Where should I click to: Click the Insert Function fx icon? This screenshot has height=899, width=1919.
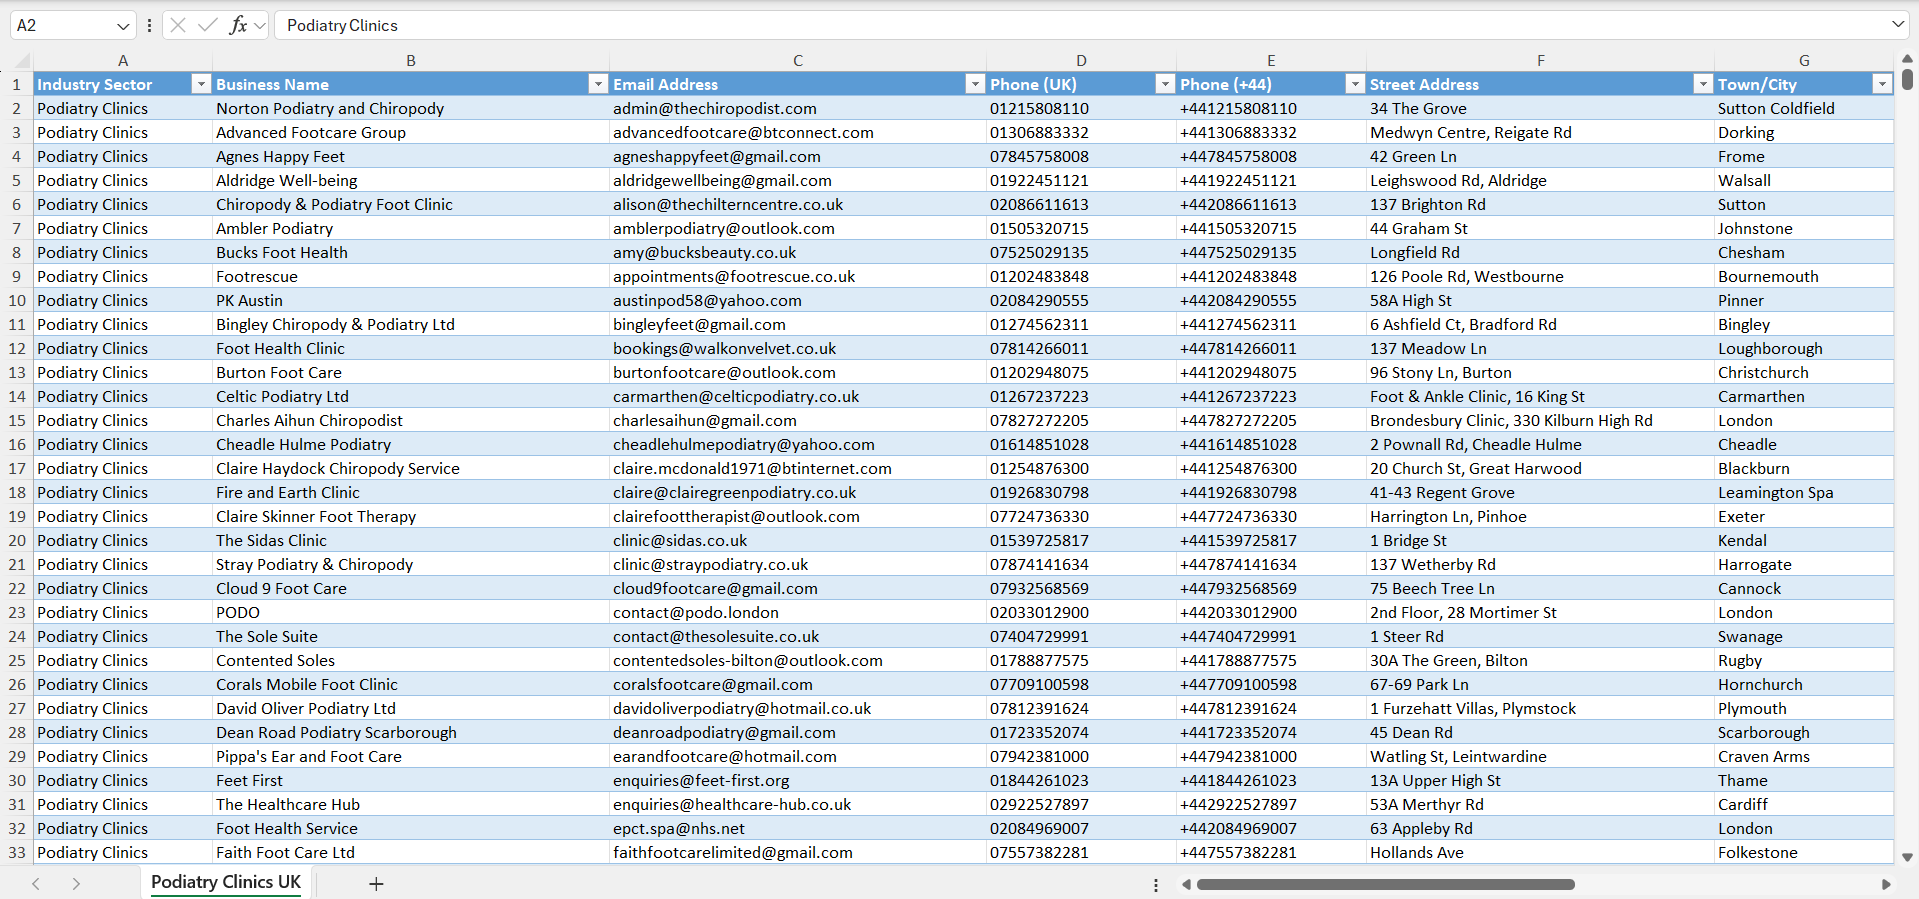pos(238,25)
